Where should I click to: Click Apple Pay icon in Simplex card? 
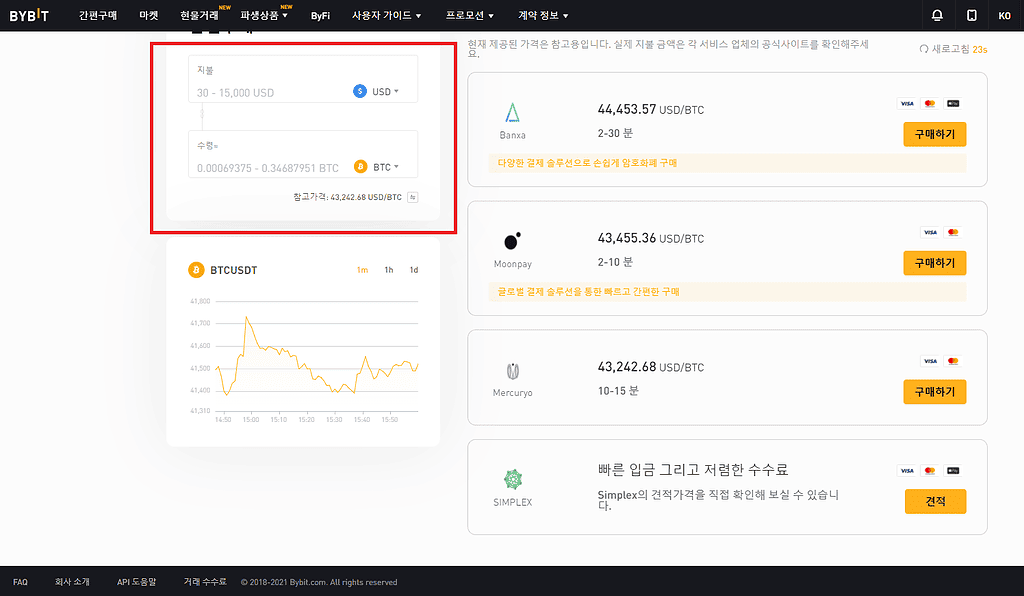click(953, 471)
